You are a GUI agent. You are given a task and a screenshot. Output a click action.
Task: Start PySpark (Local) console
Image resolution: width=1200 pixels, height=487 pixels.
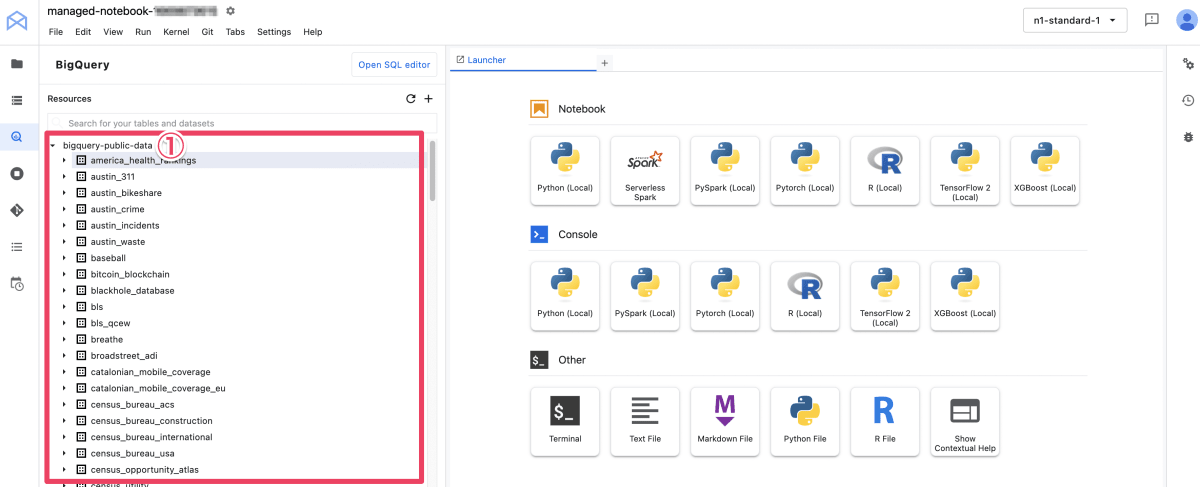[645, 296]
